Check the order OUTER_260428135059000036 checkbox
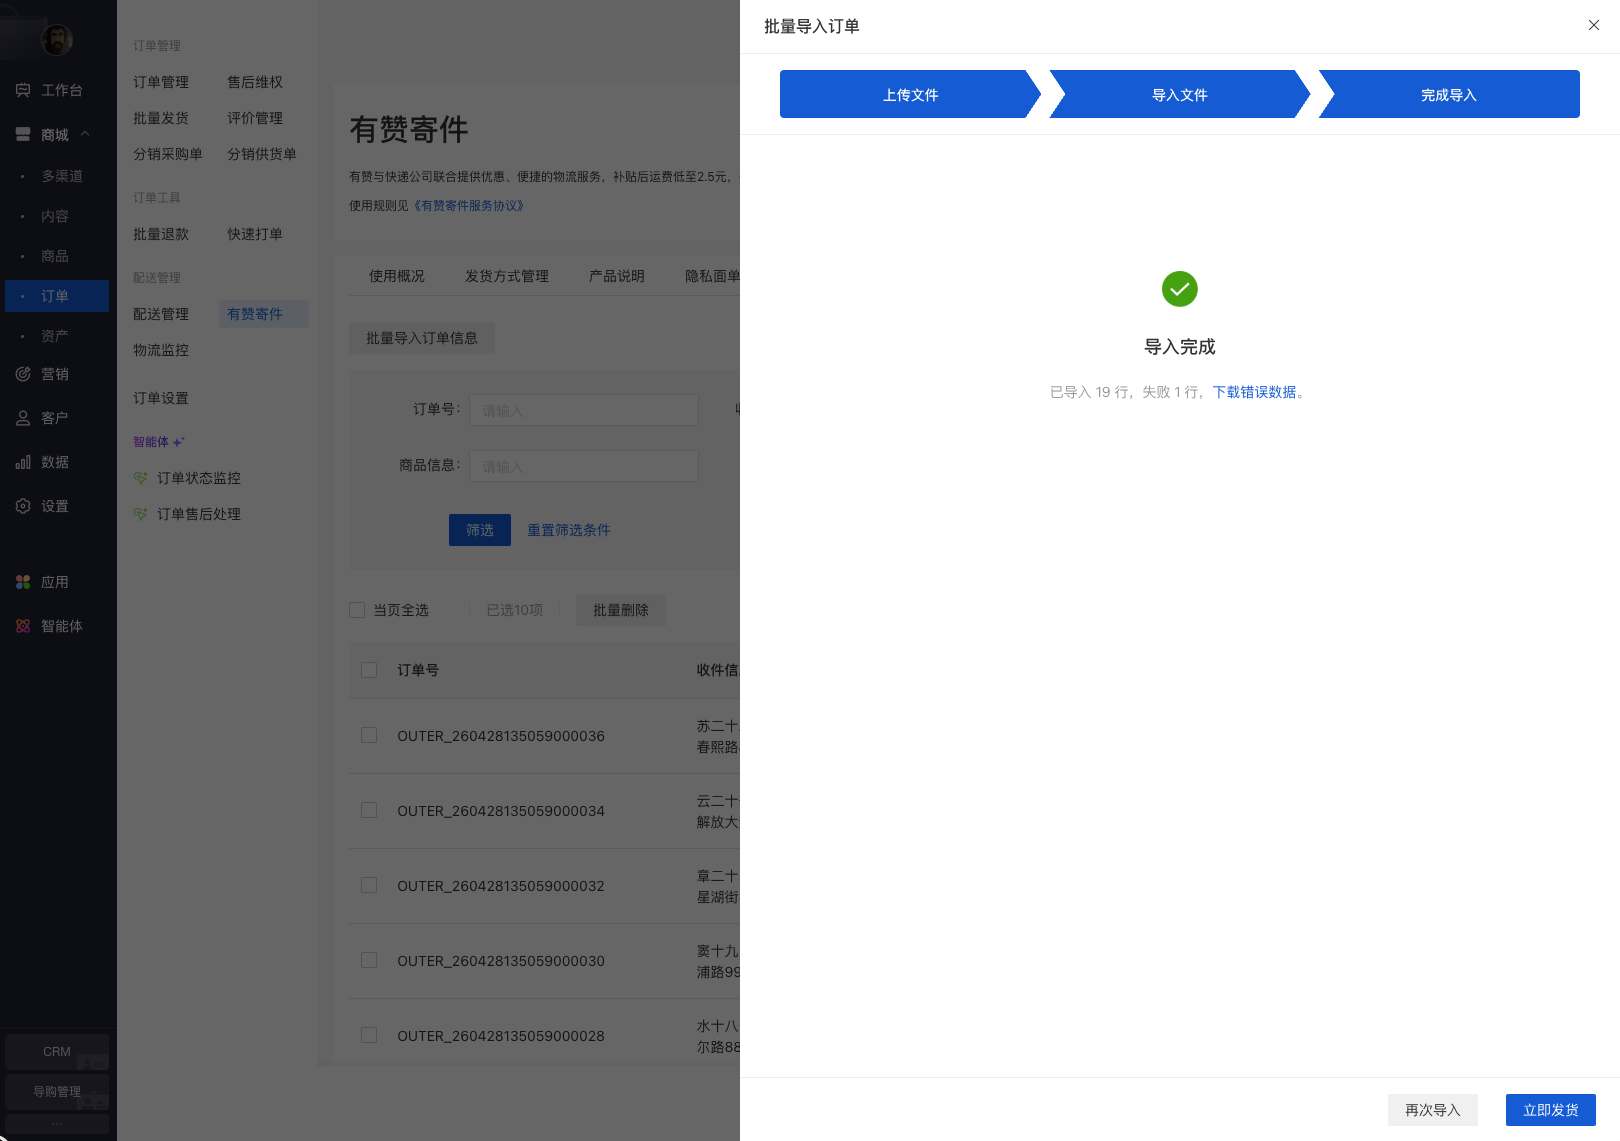 [x=369, y=735]
